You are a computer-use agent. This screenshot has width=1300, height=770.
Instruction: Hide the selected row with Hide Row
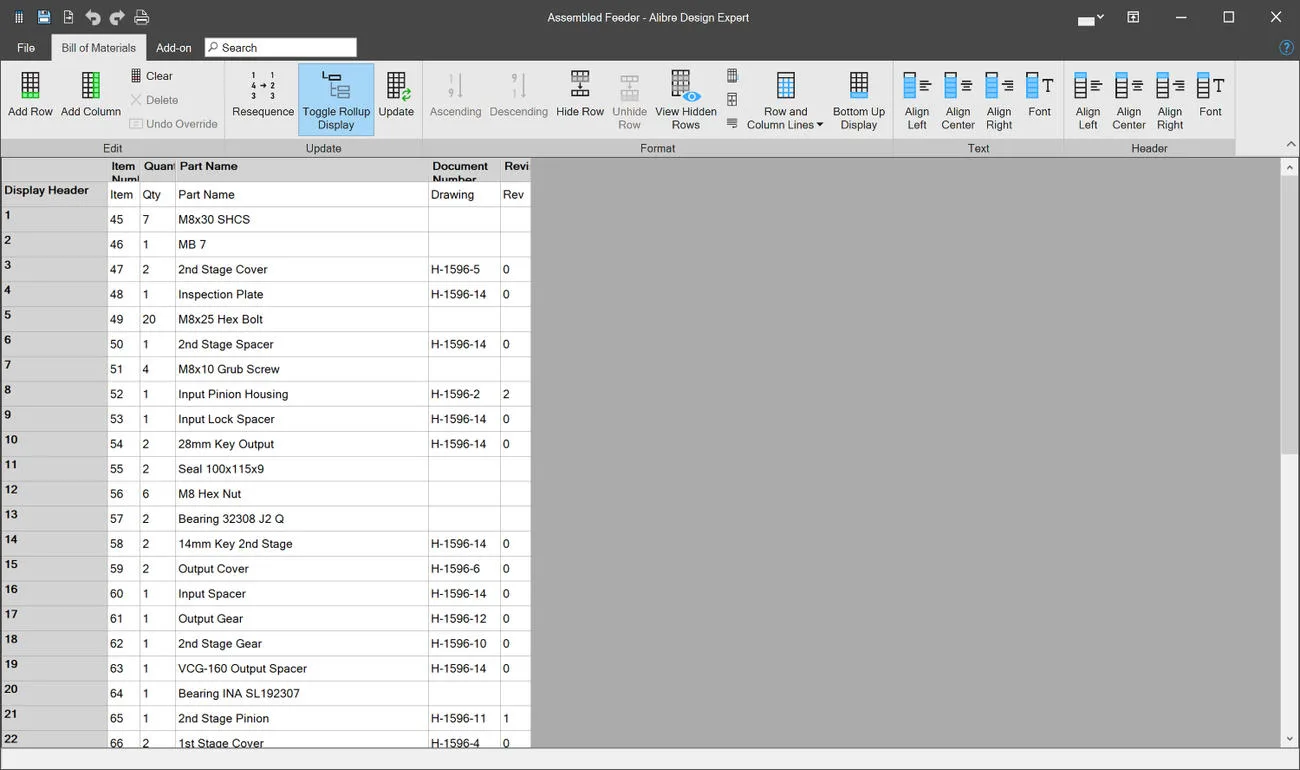tap(580, 95)
